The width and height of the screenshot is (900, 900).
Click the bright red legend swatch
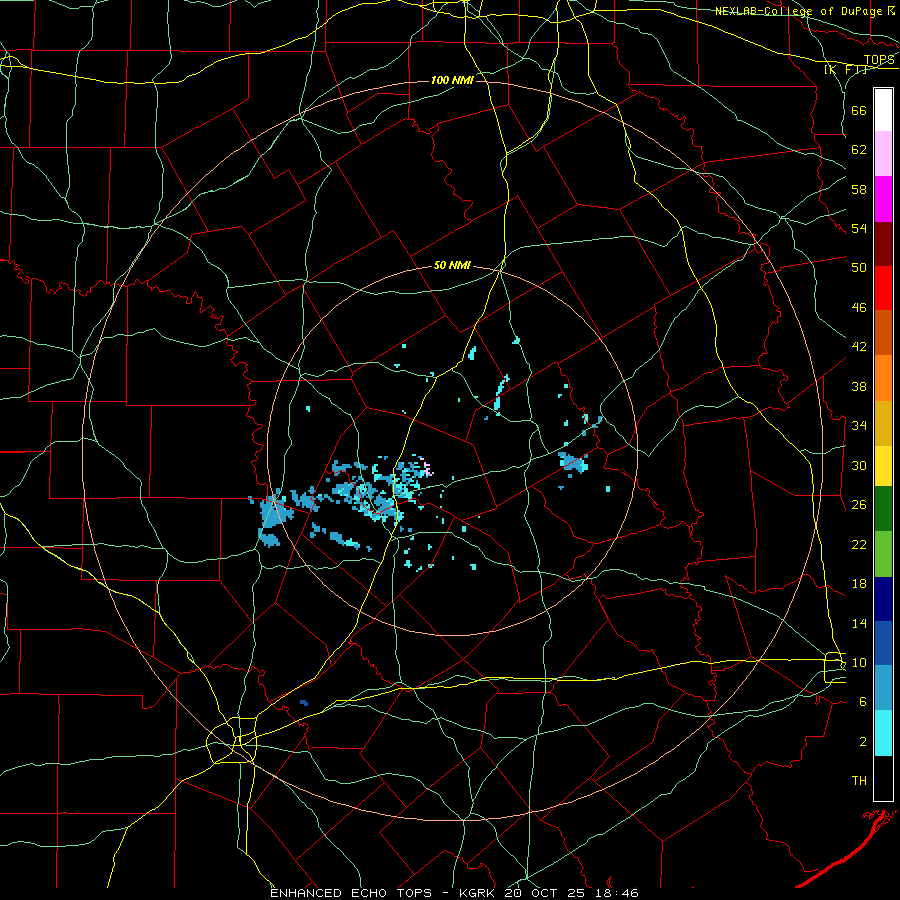883,288
